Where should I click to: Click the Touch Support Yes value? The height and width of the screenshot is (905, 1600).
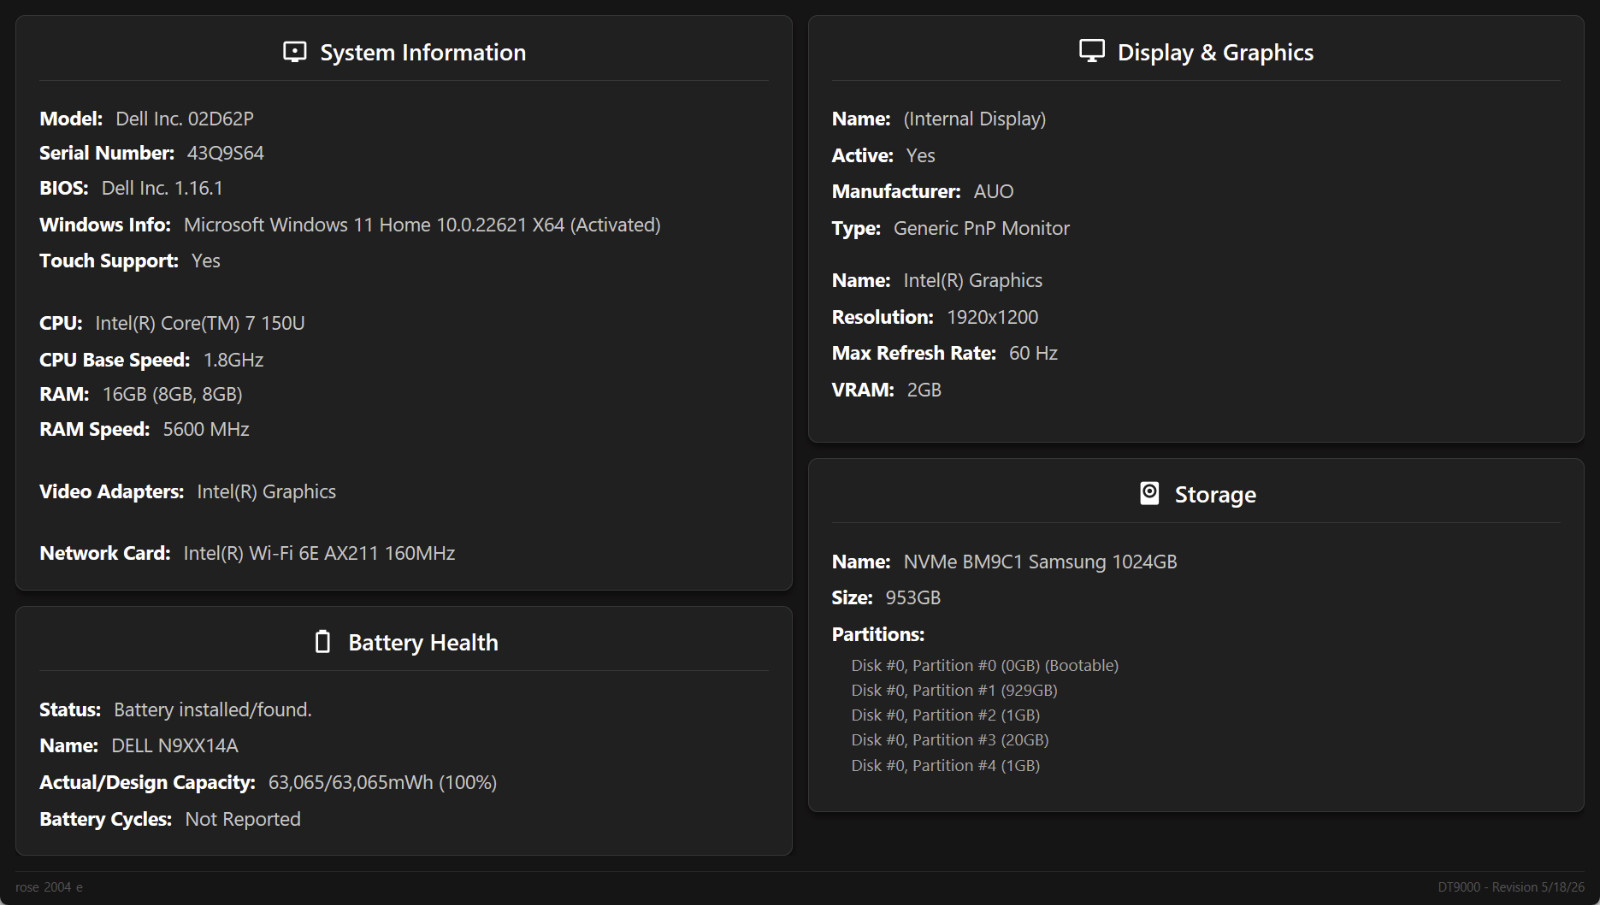pyautogui.click(x=206, y=261)
